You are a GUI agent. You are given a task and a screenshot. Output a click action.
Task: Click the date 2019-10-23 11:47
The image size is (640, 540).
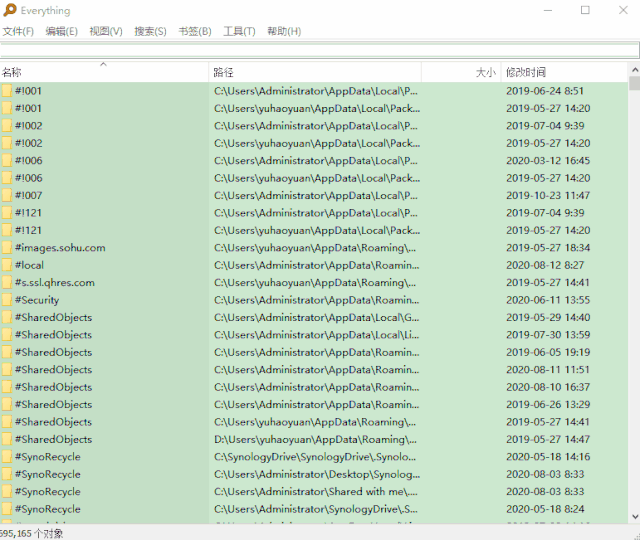(x=548, y=196)
